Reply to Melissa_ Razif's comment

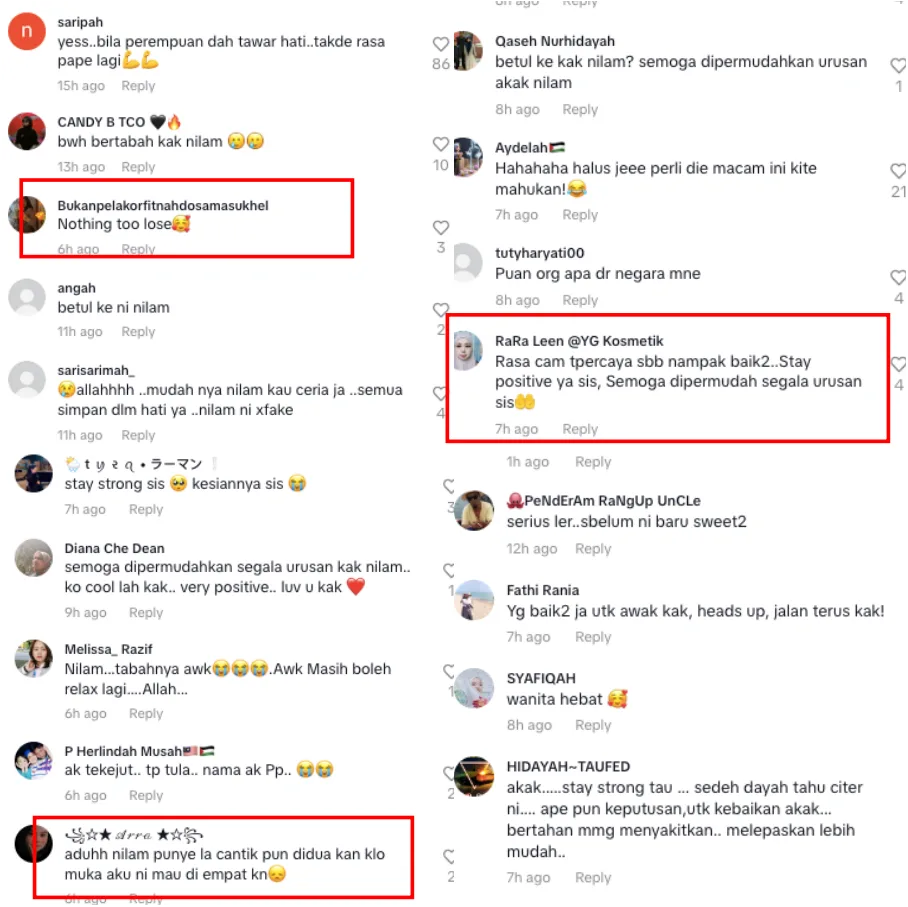[x=146, y=714]
